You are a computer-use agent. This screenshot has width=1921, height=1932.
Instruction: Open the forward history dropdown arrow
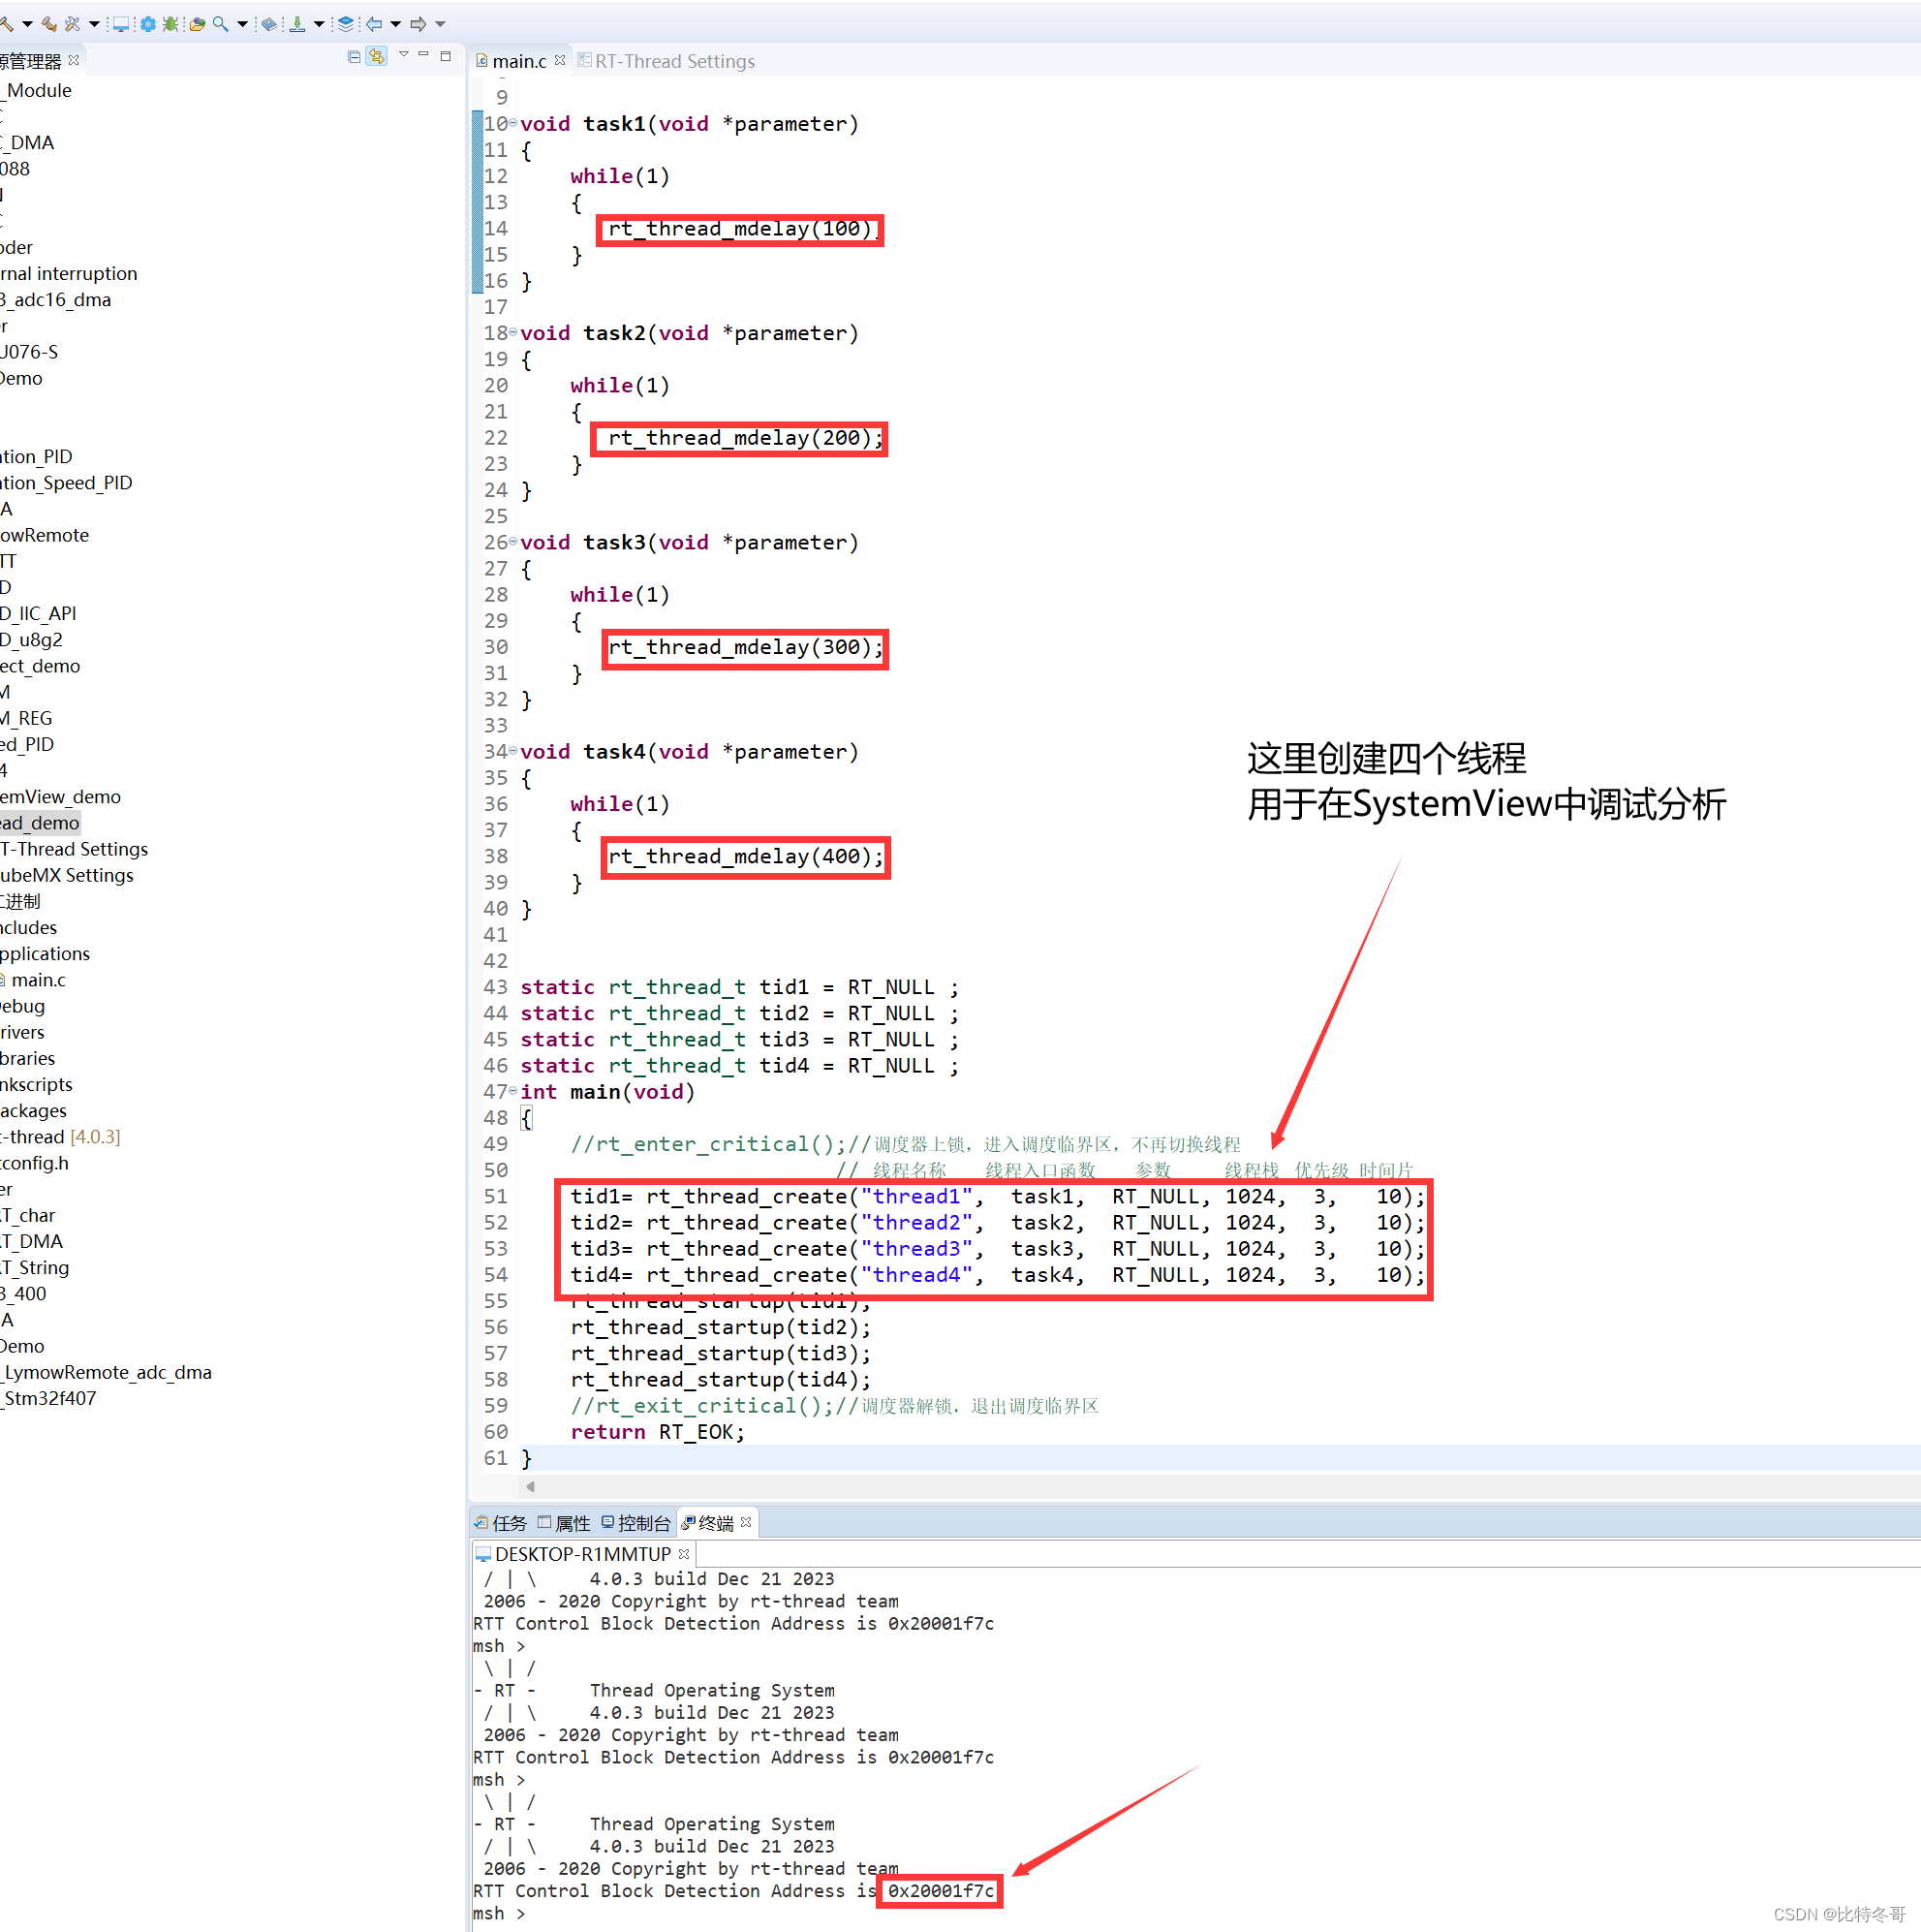(x=440, y=24)
